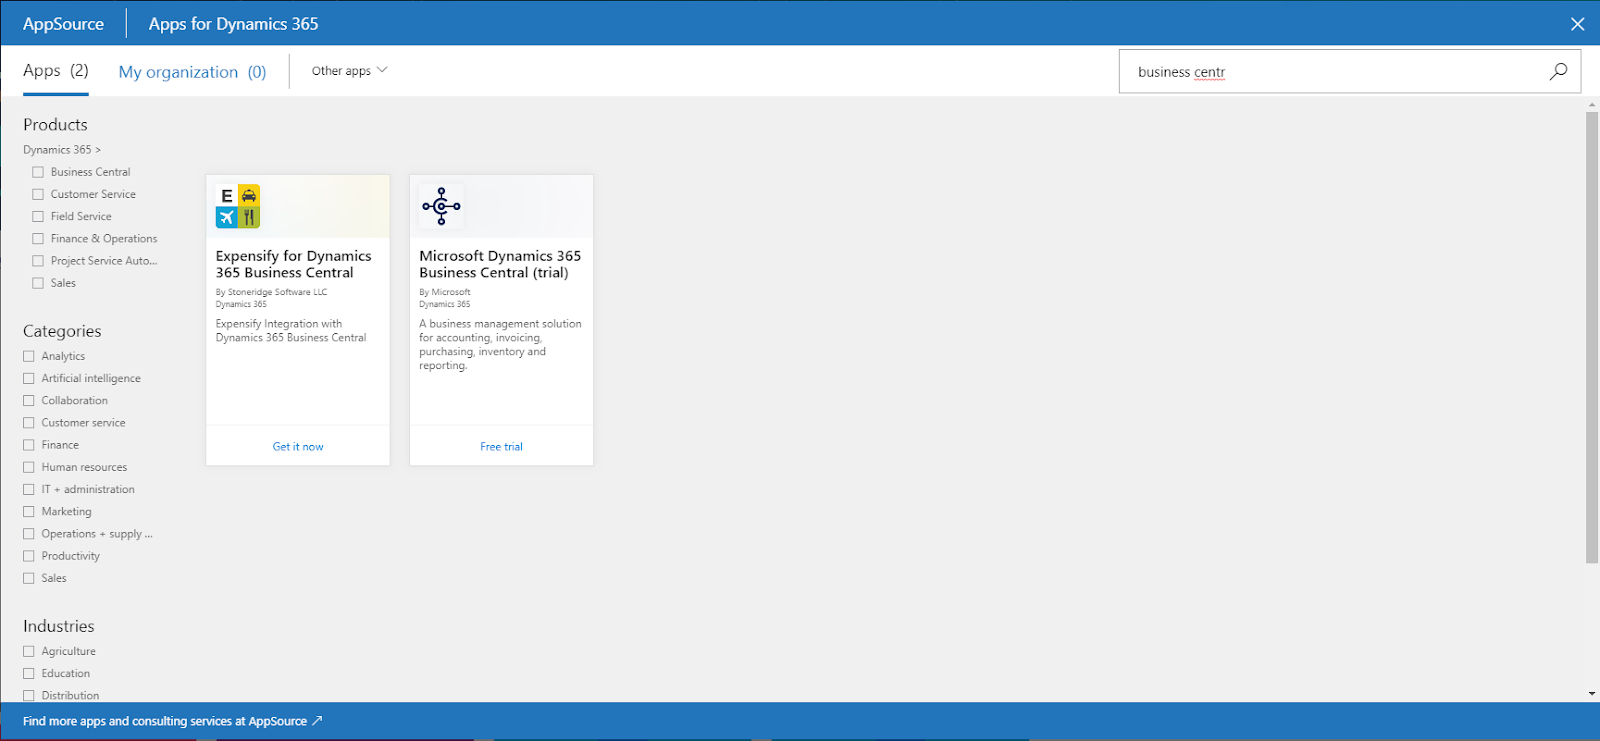Click Apps for Dynamics 365 header text
Image resolution: width=1600 pixels, height=741 pixels.
(x=234, y=24)
